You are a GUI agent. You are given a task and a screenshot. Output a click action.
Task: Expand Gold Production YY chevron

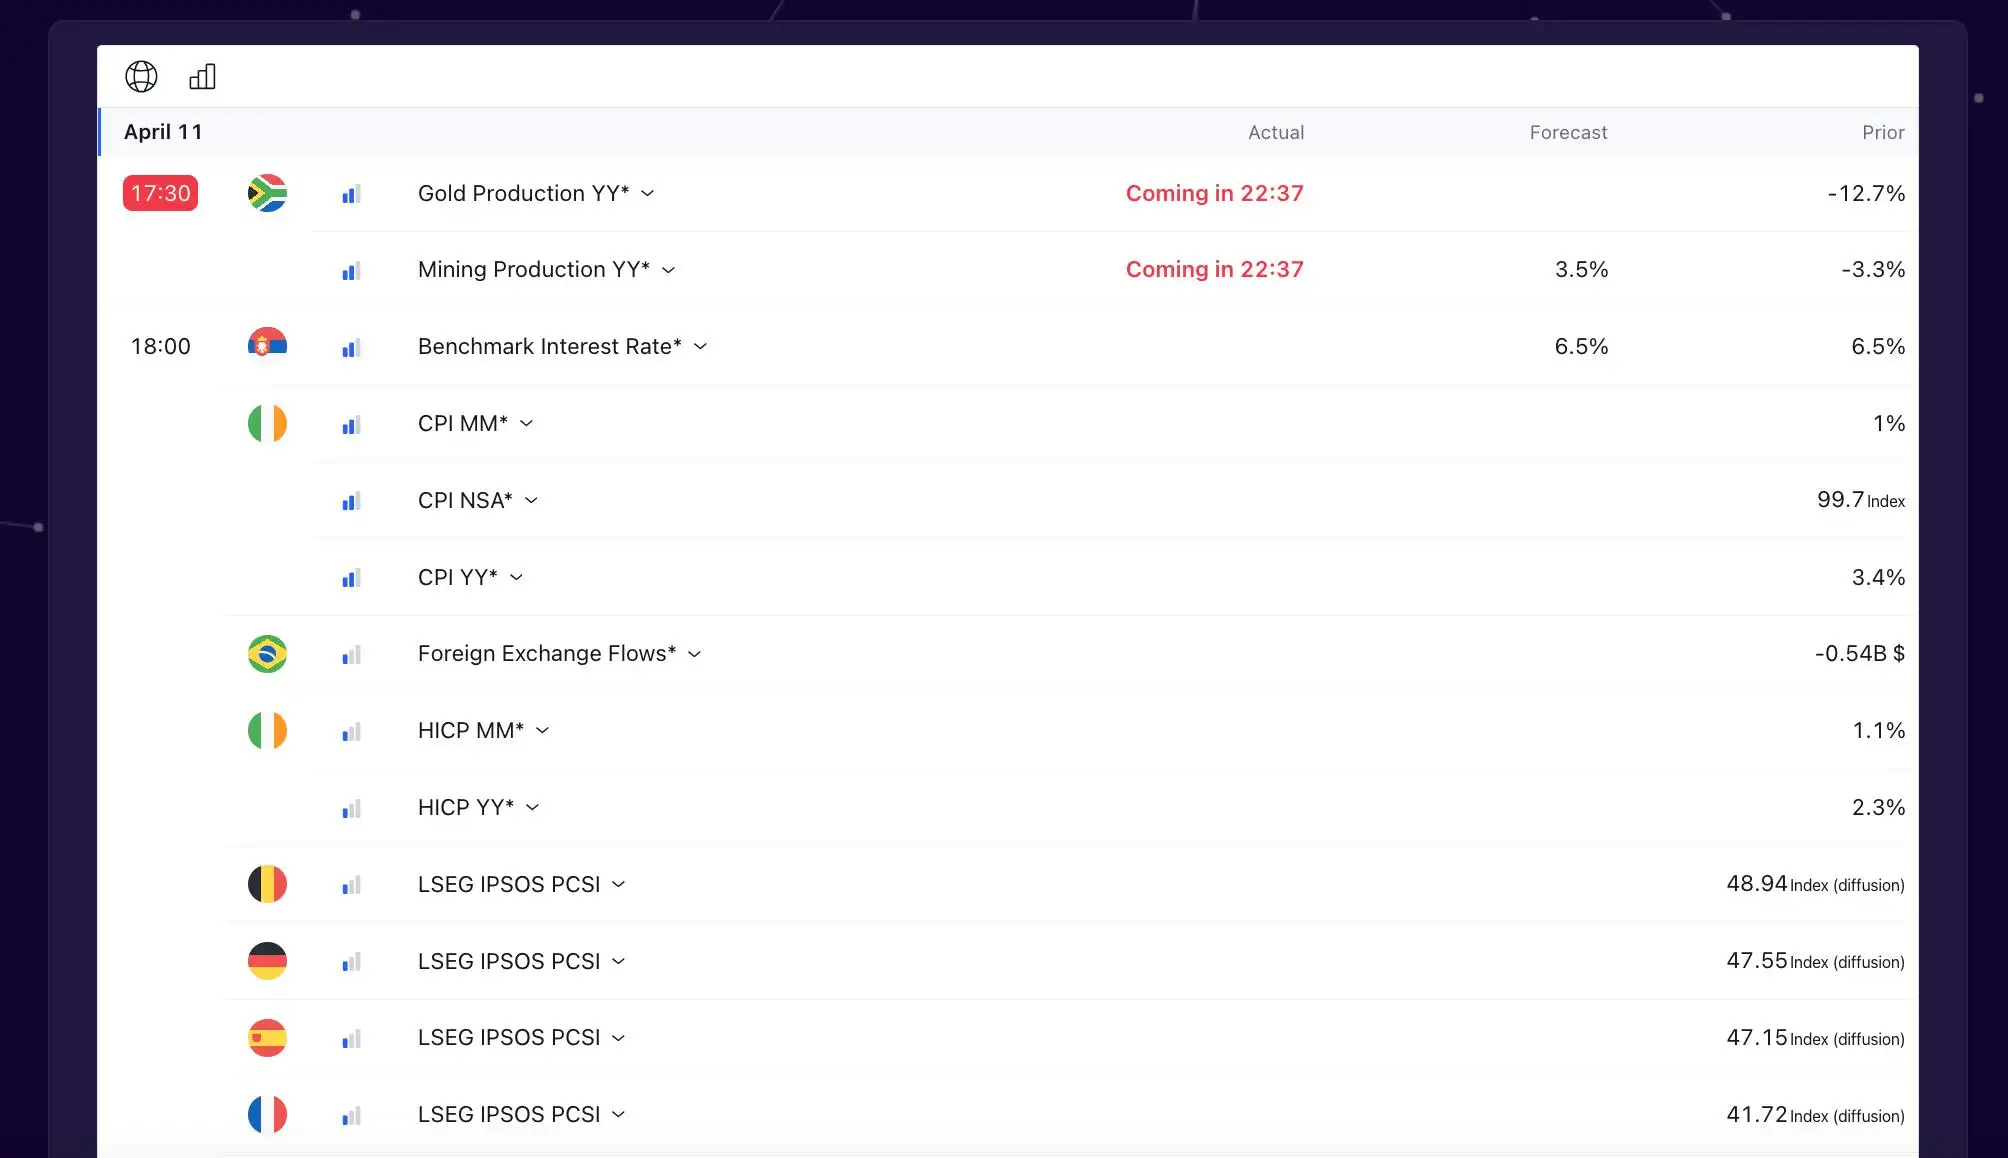(x=647, y=193)
